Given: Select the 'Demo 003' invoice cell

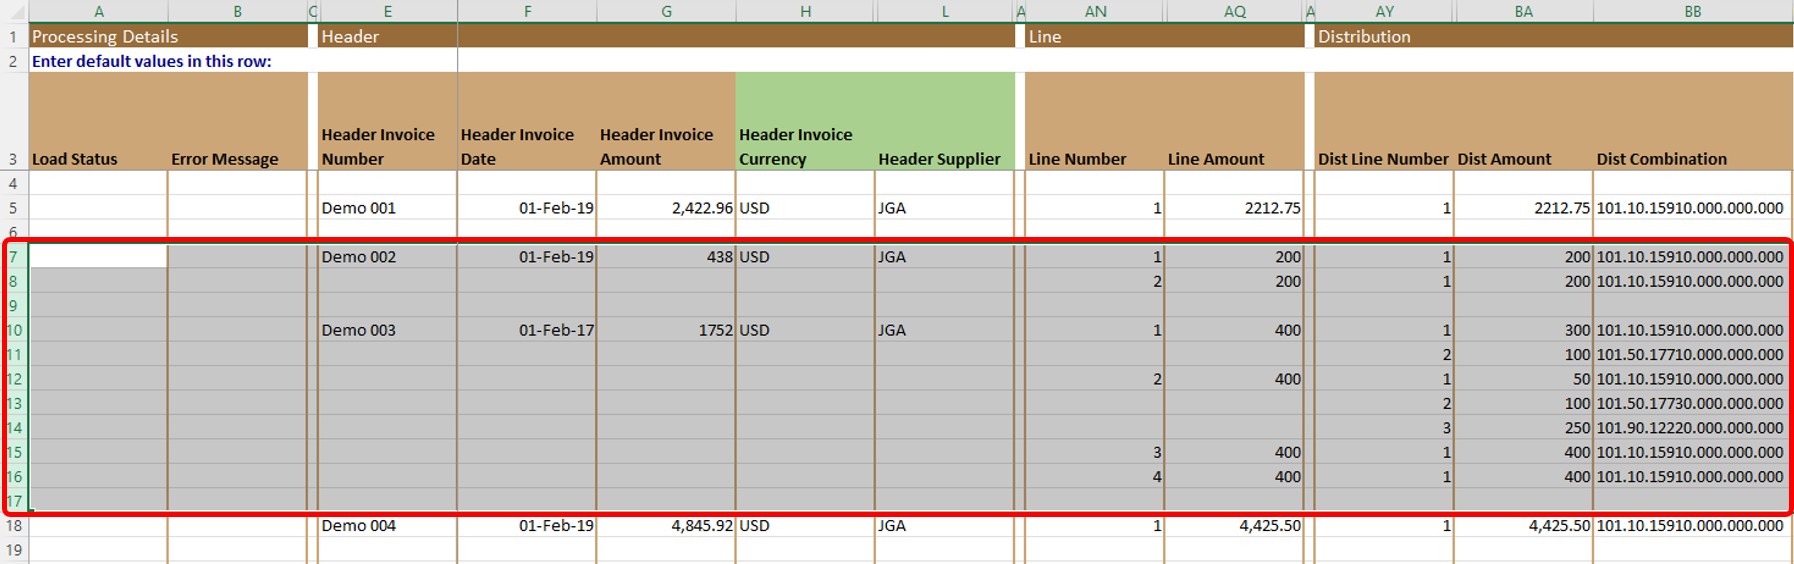Looking at the screenshot, I should 387,330.
